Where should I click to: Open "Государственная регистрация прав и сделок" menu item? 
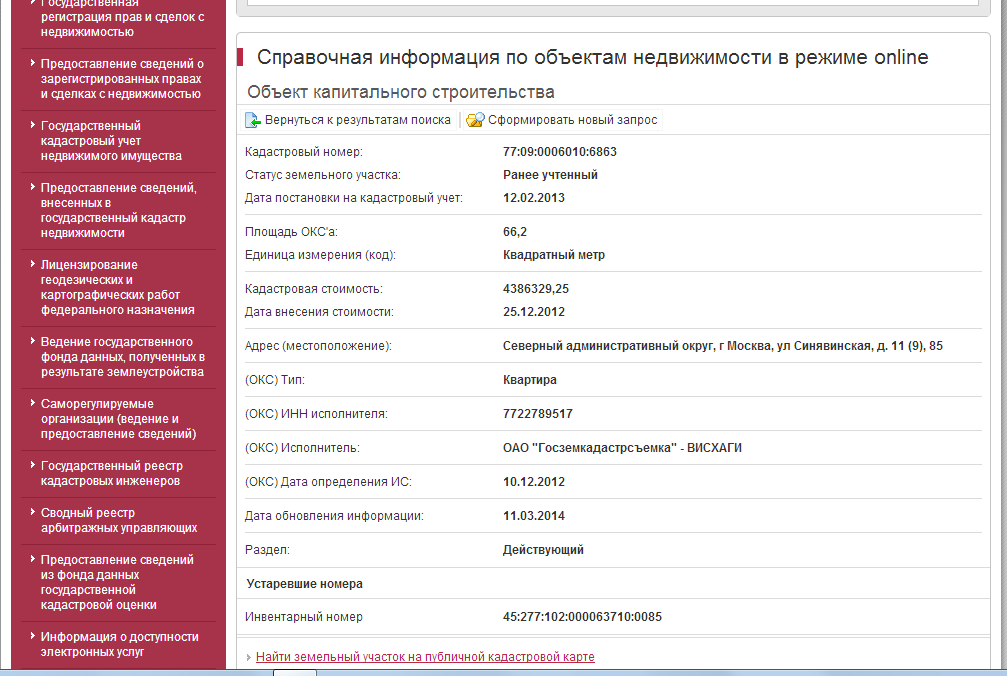[121, 18]
